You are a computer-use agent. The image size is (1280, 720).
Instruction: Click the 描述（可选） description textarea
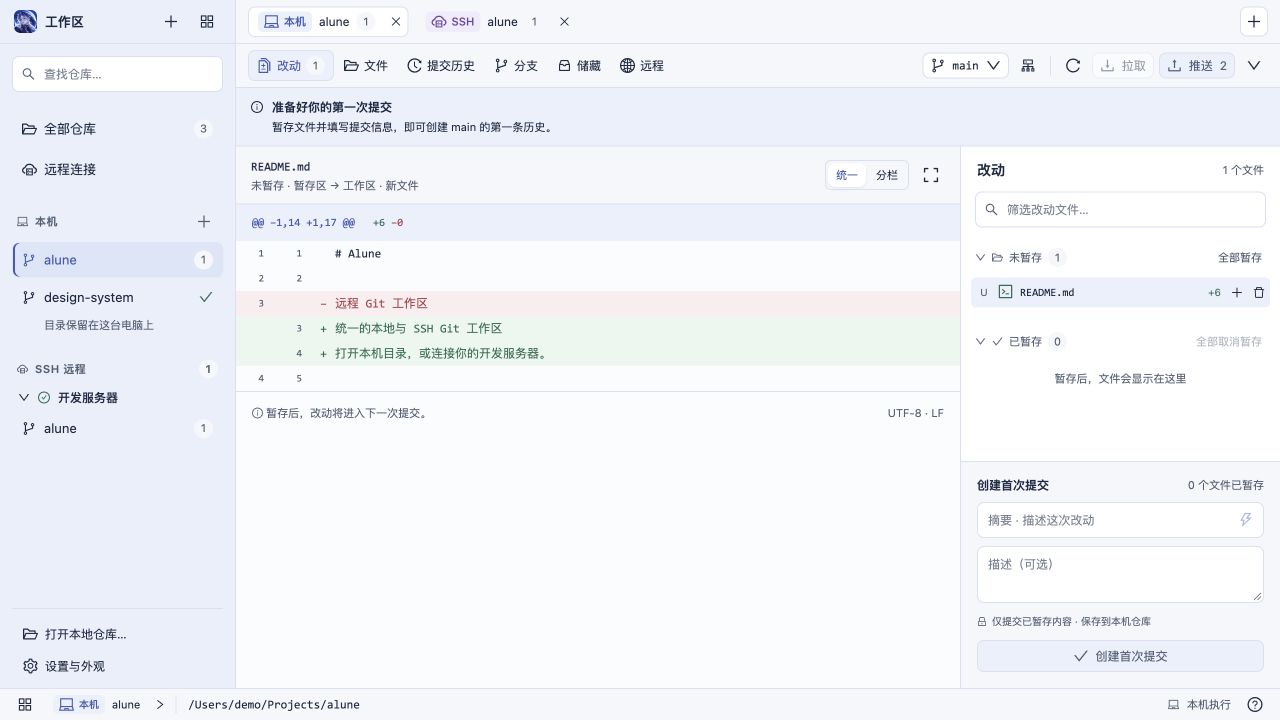[x=1120, y=574]
